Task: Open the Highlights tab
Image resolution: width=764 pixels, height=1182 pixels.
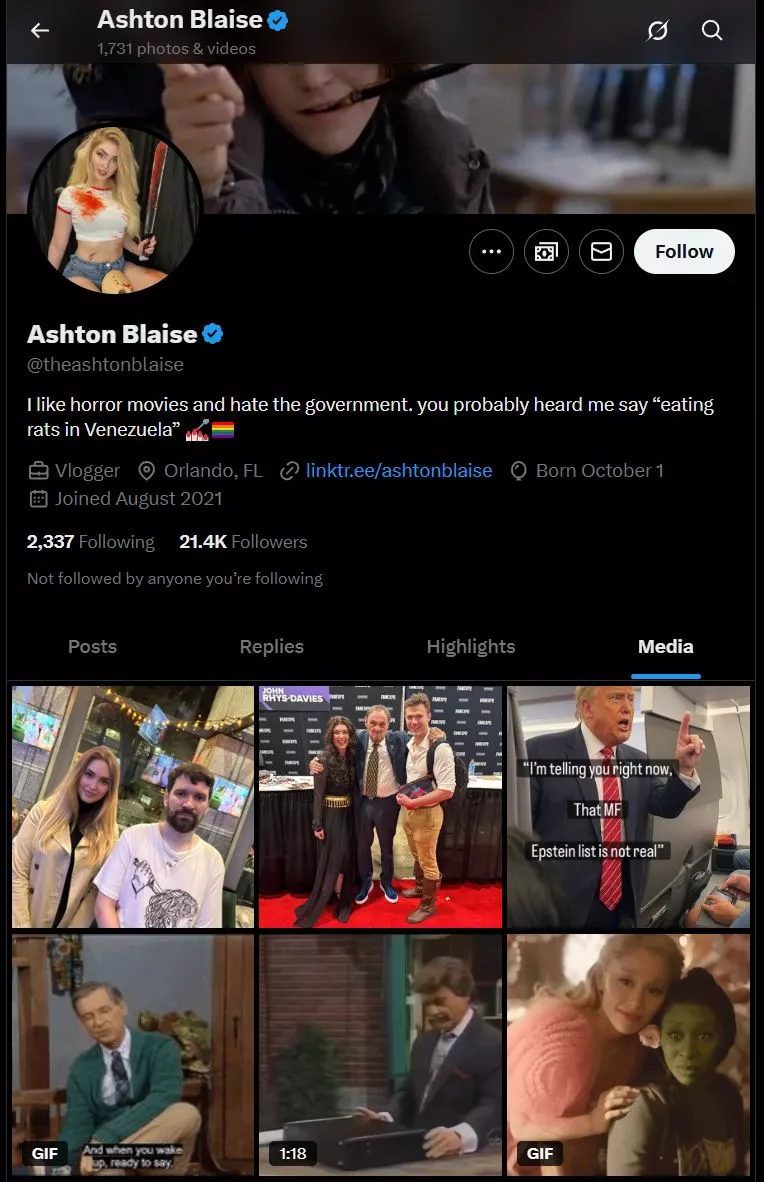Action: pos(471,647)
